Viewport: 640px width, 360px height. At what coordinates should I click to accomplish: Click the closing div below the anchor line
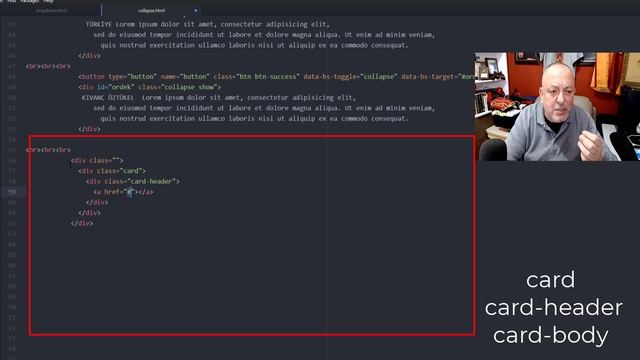[97, 202]
